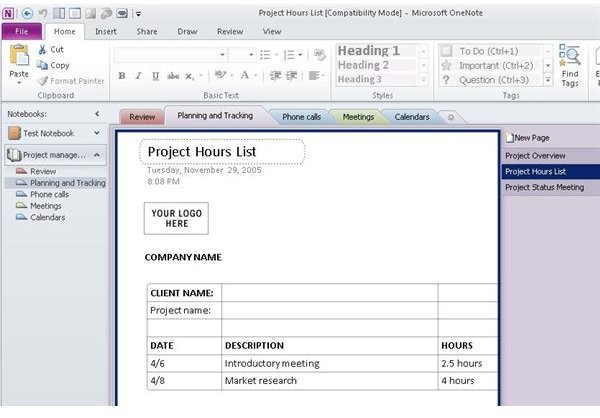Toggle Bold formatting
Screen dimensions: 600x418
[122, 76]
